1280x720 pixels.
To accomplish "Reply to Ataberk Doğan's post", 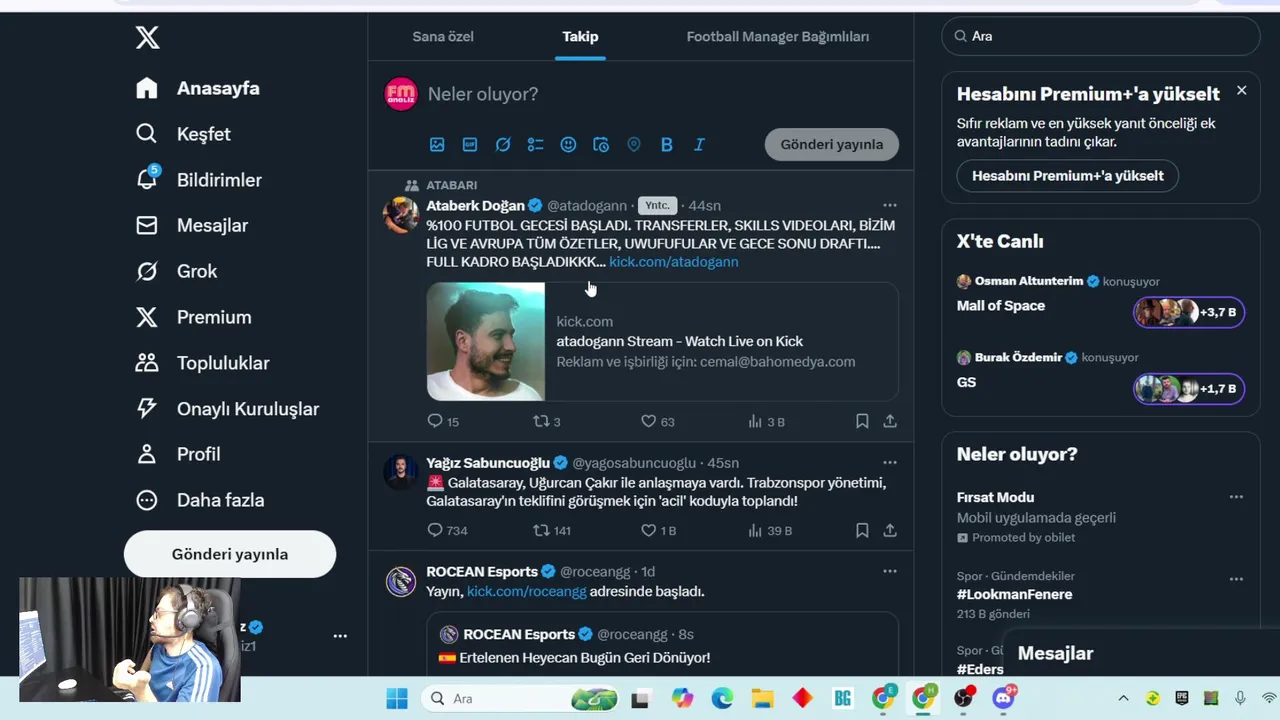I will (443, 421).
